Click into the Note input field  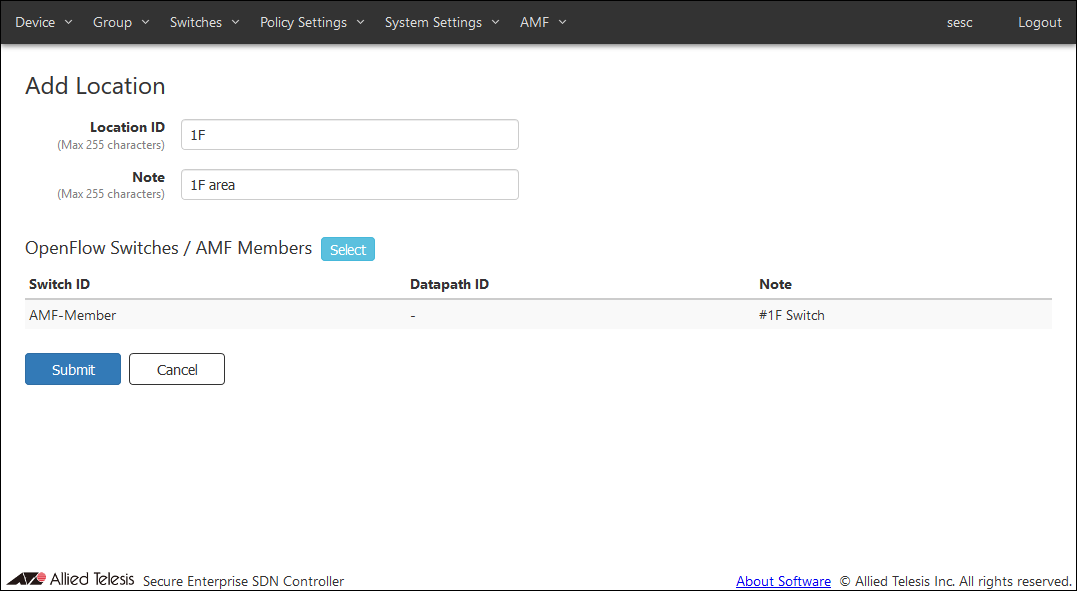tap(349, 185)
